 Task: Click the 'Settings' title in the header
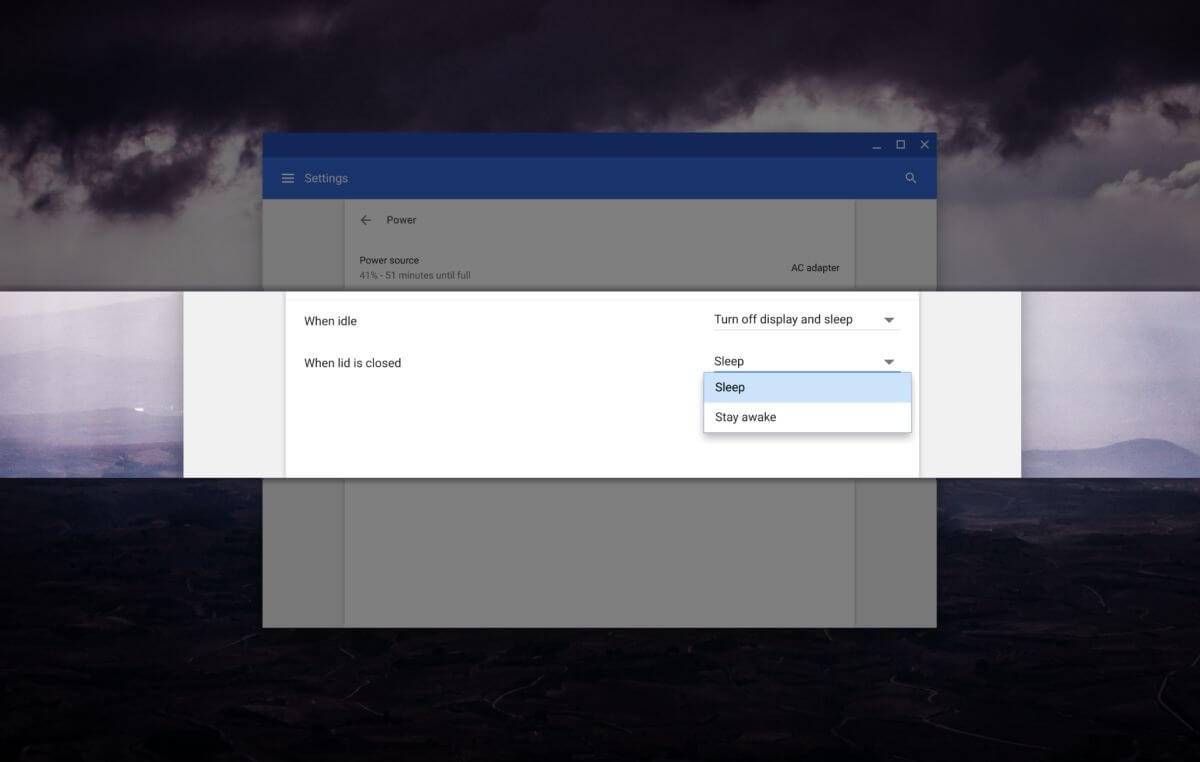click(326, 178)
